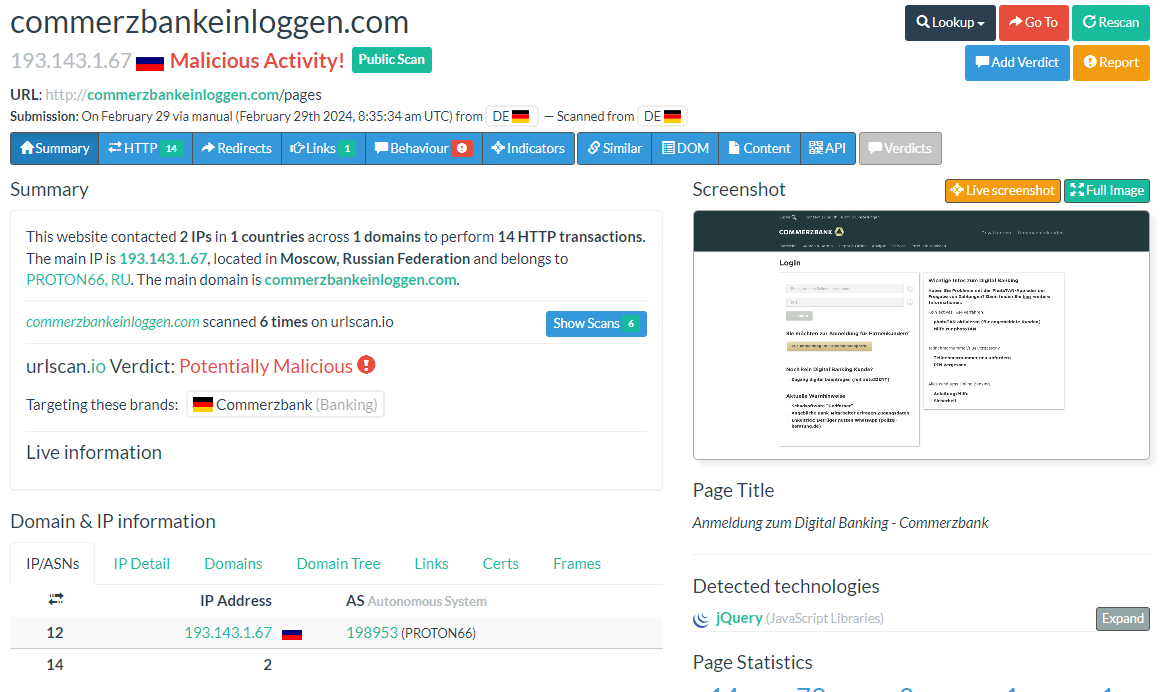Click the Russian flag in the IP table row

[x=292, y=634]
